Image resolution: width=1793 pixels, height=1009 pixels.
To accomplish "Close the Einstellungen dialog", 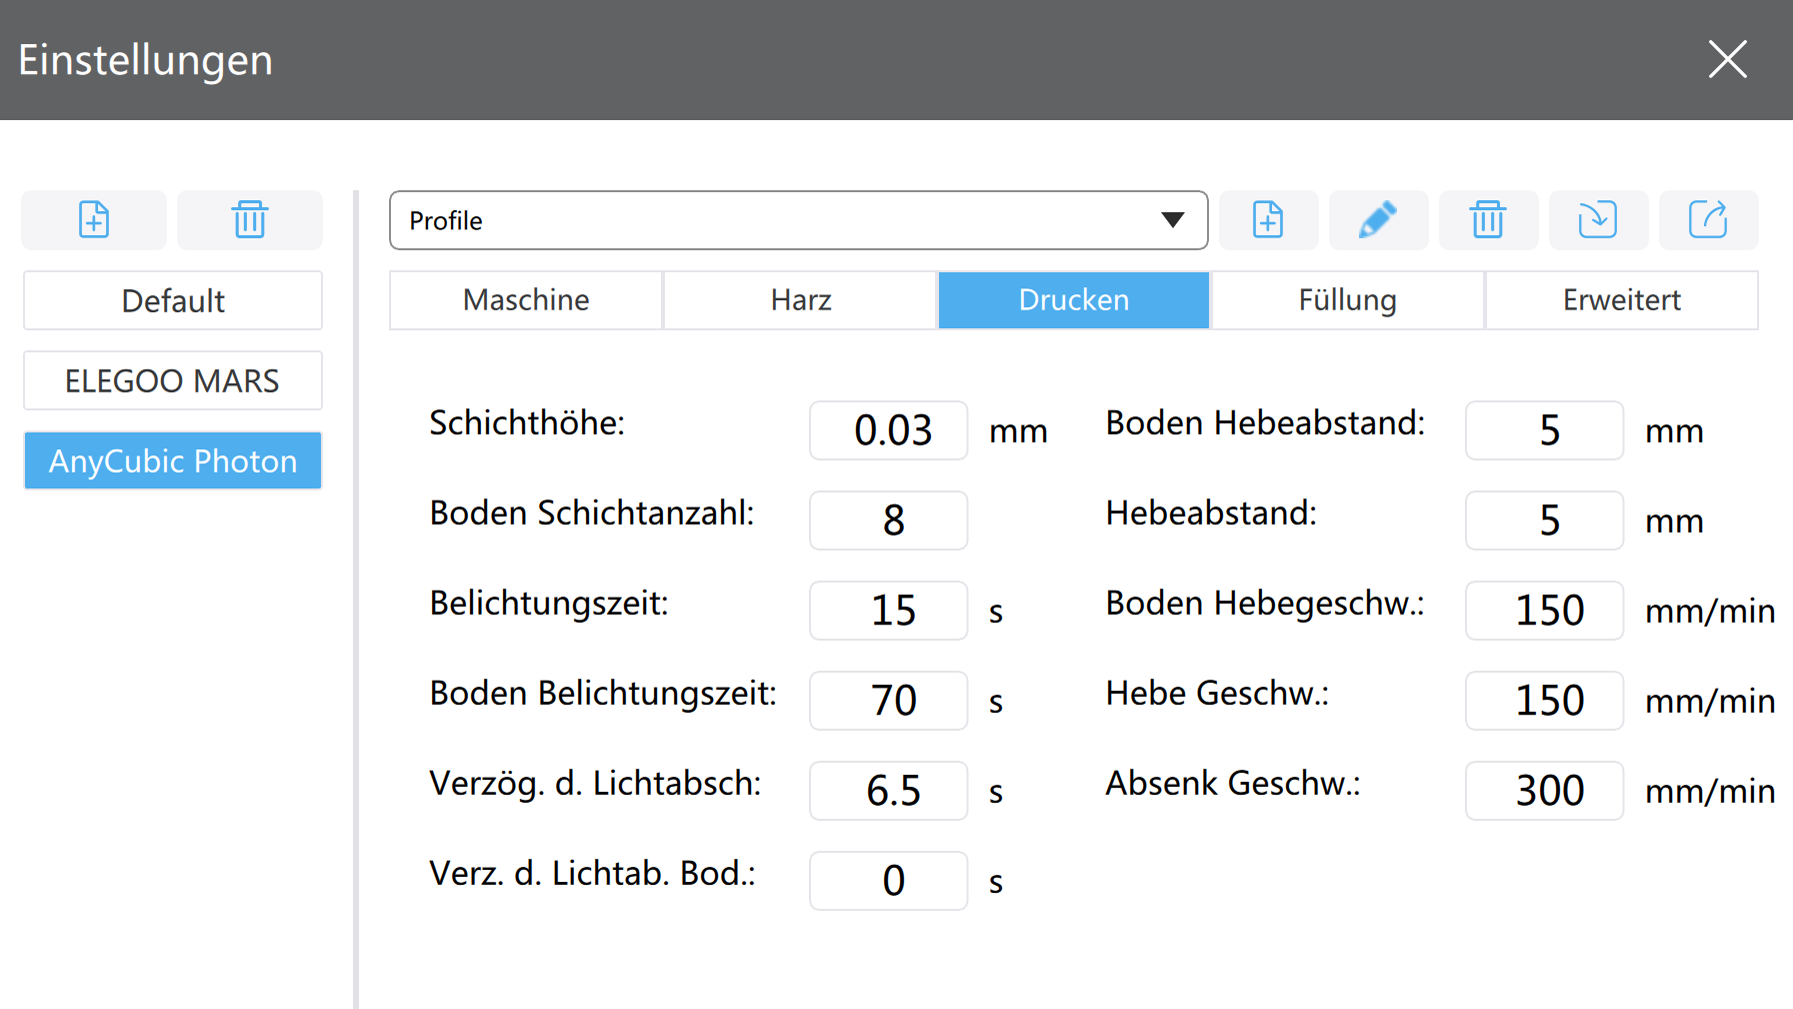I will 1727,60.
